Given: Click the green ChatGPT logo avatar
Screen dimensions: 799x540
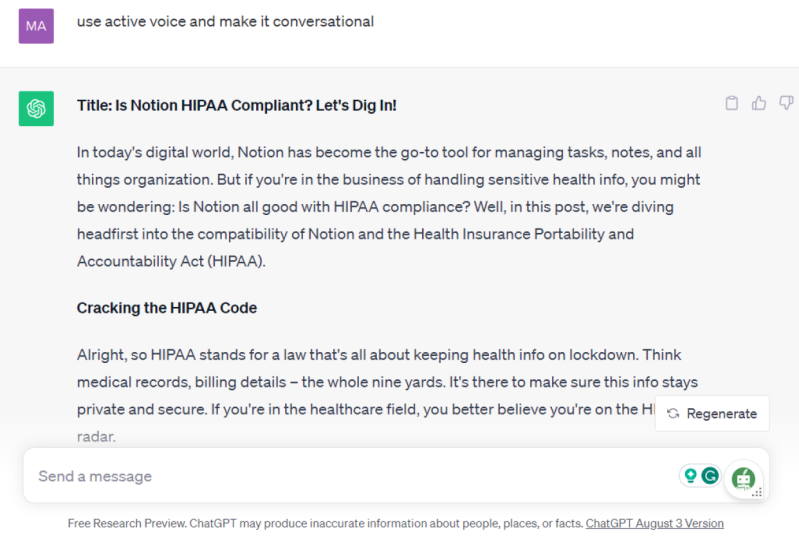Looking at the screenshot, I should click(36, 109).
